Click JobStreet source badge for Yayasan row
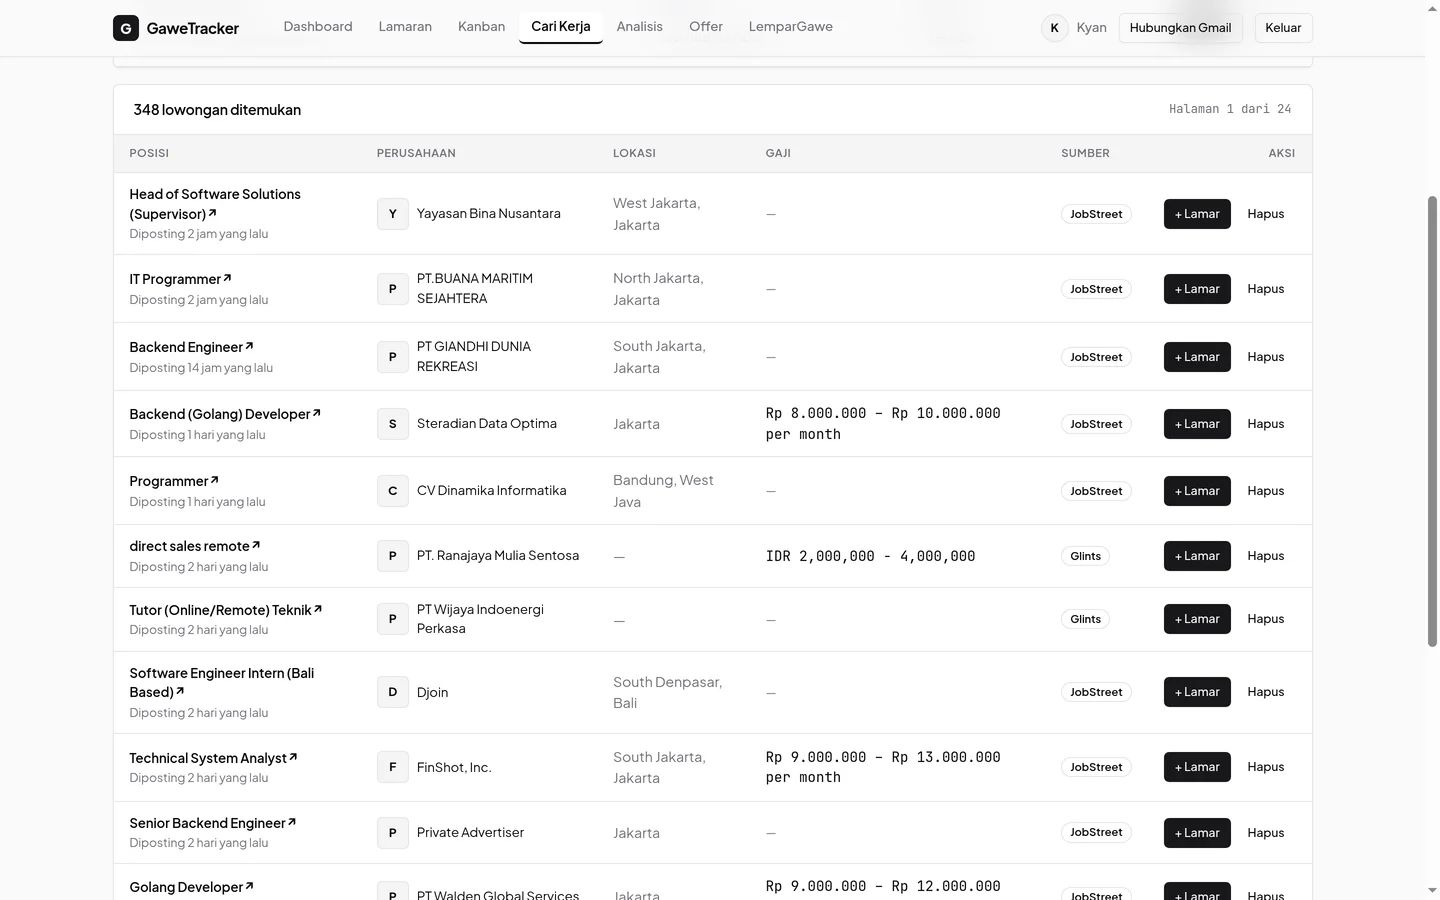The height and width of the screenshot is (900, 1440). tap(1096, 214)
